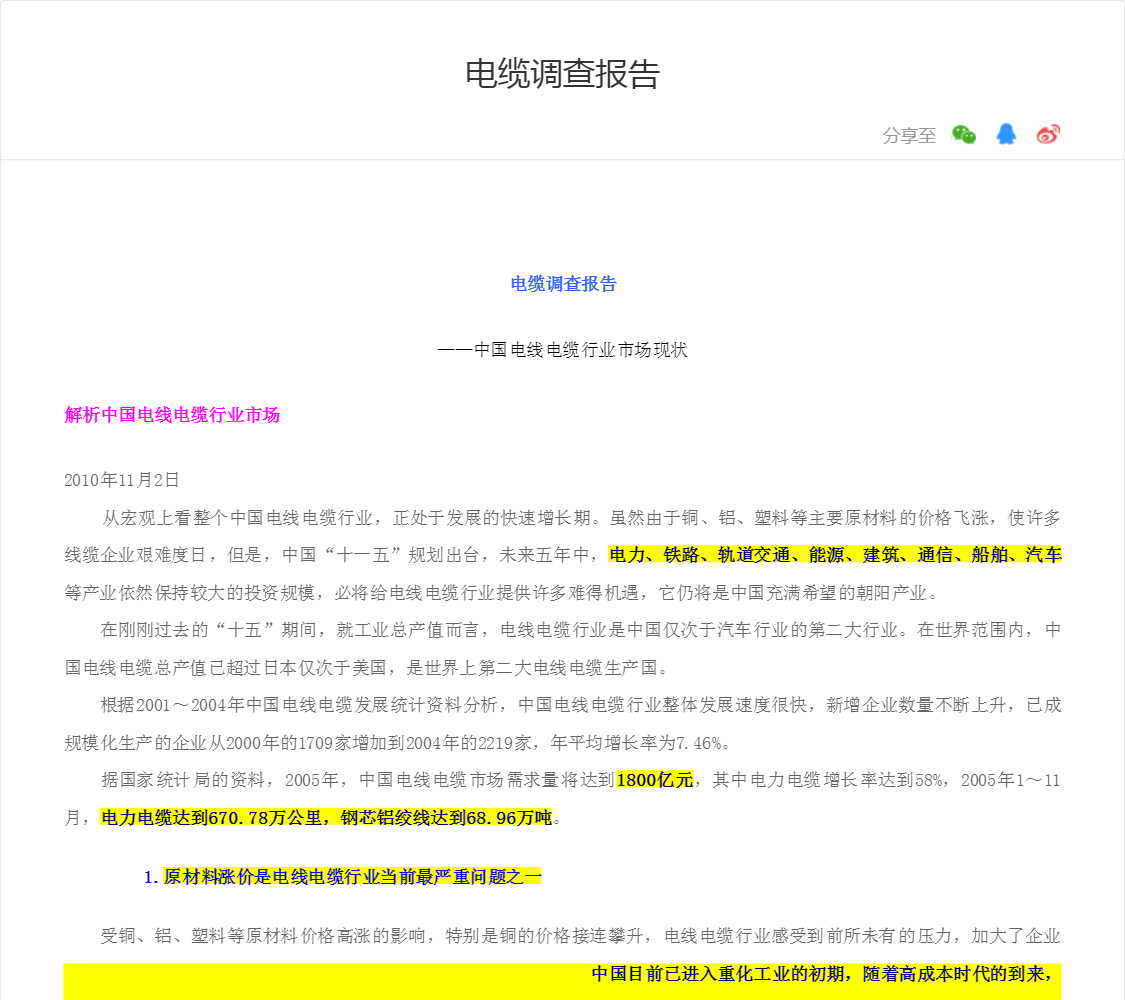The image size is (1125, 1000).
Task: Share the report to QQ
Action: [1006, 134]
